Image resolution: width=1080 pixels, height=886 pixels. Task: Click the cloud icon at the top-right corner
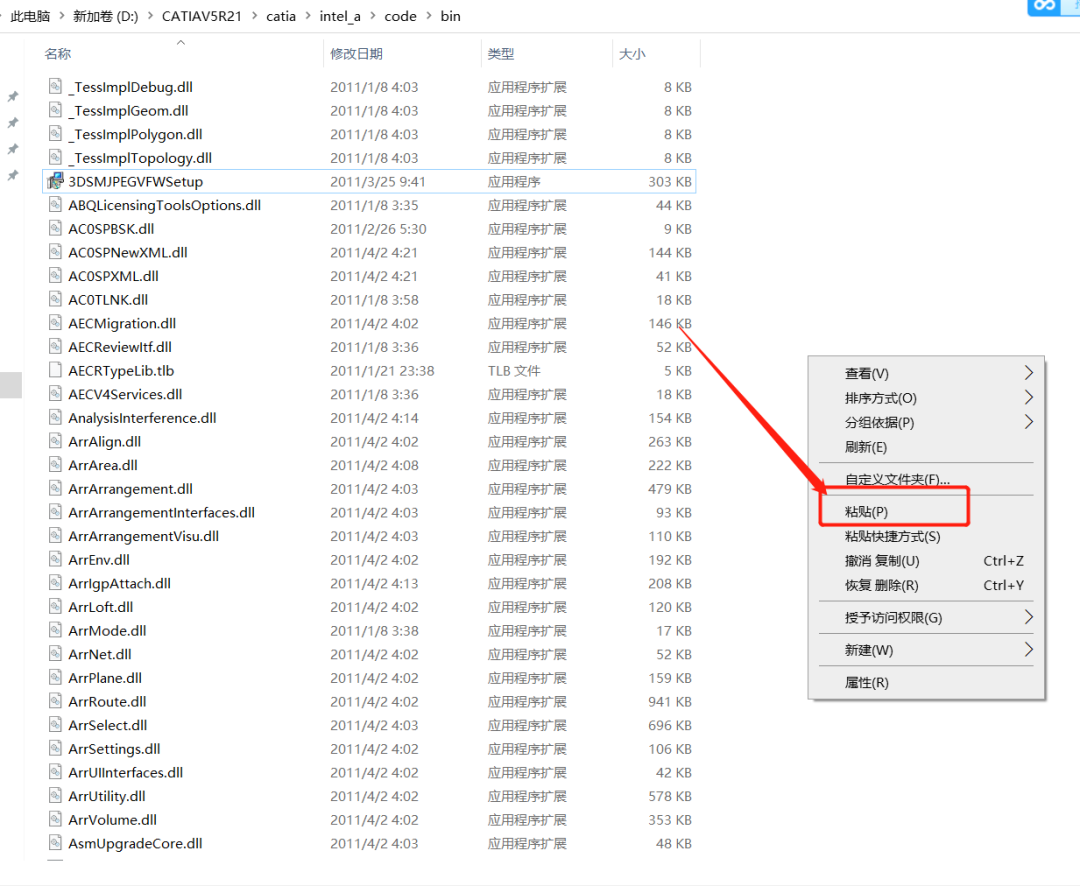[x=1044, y=6]
